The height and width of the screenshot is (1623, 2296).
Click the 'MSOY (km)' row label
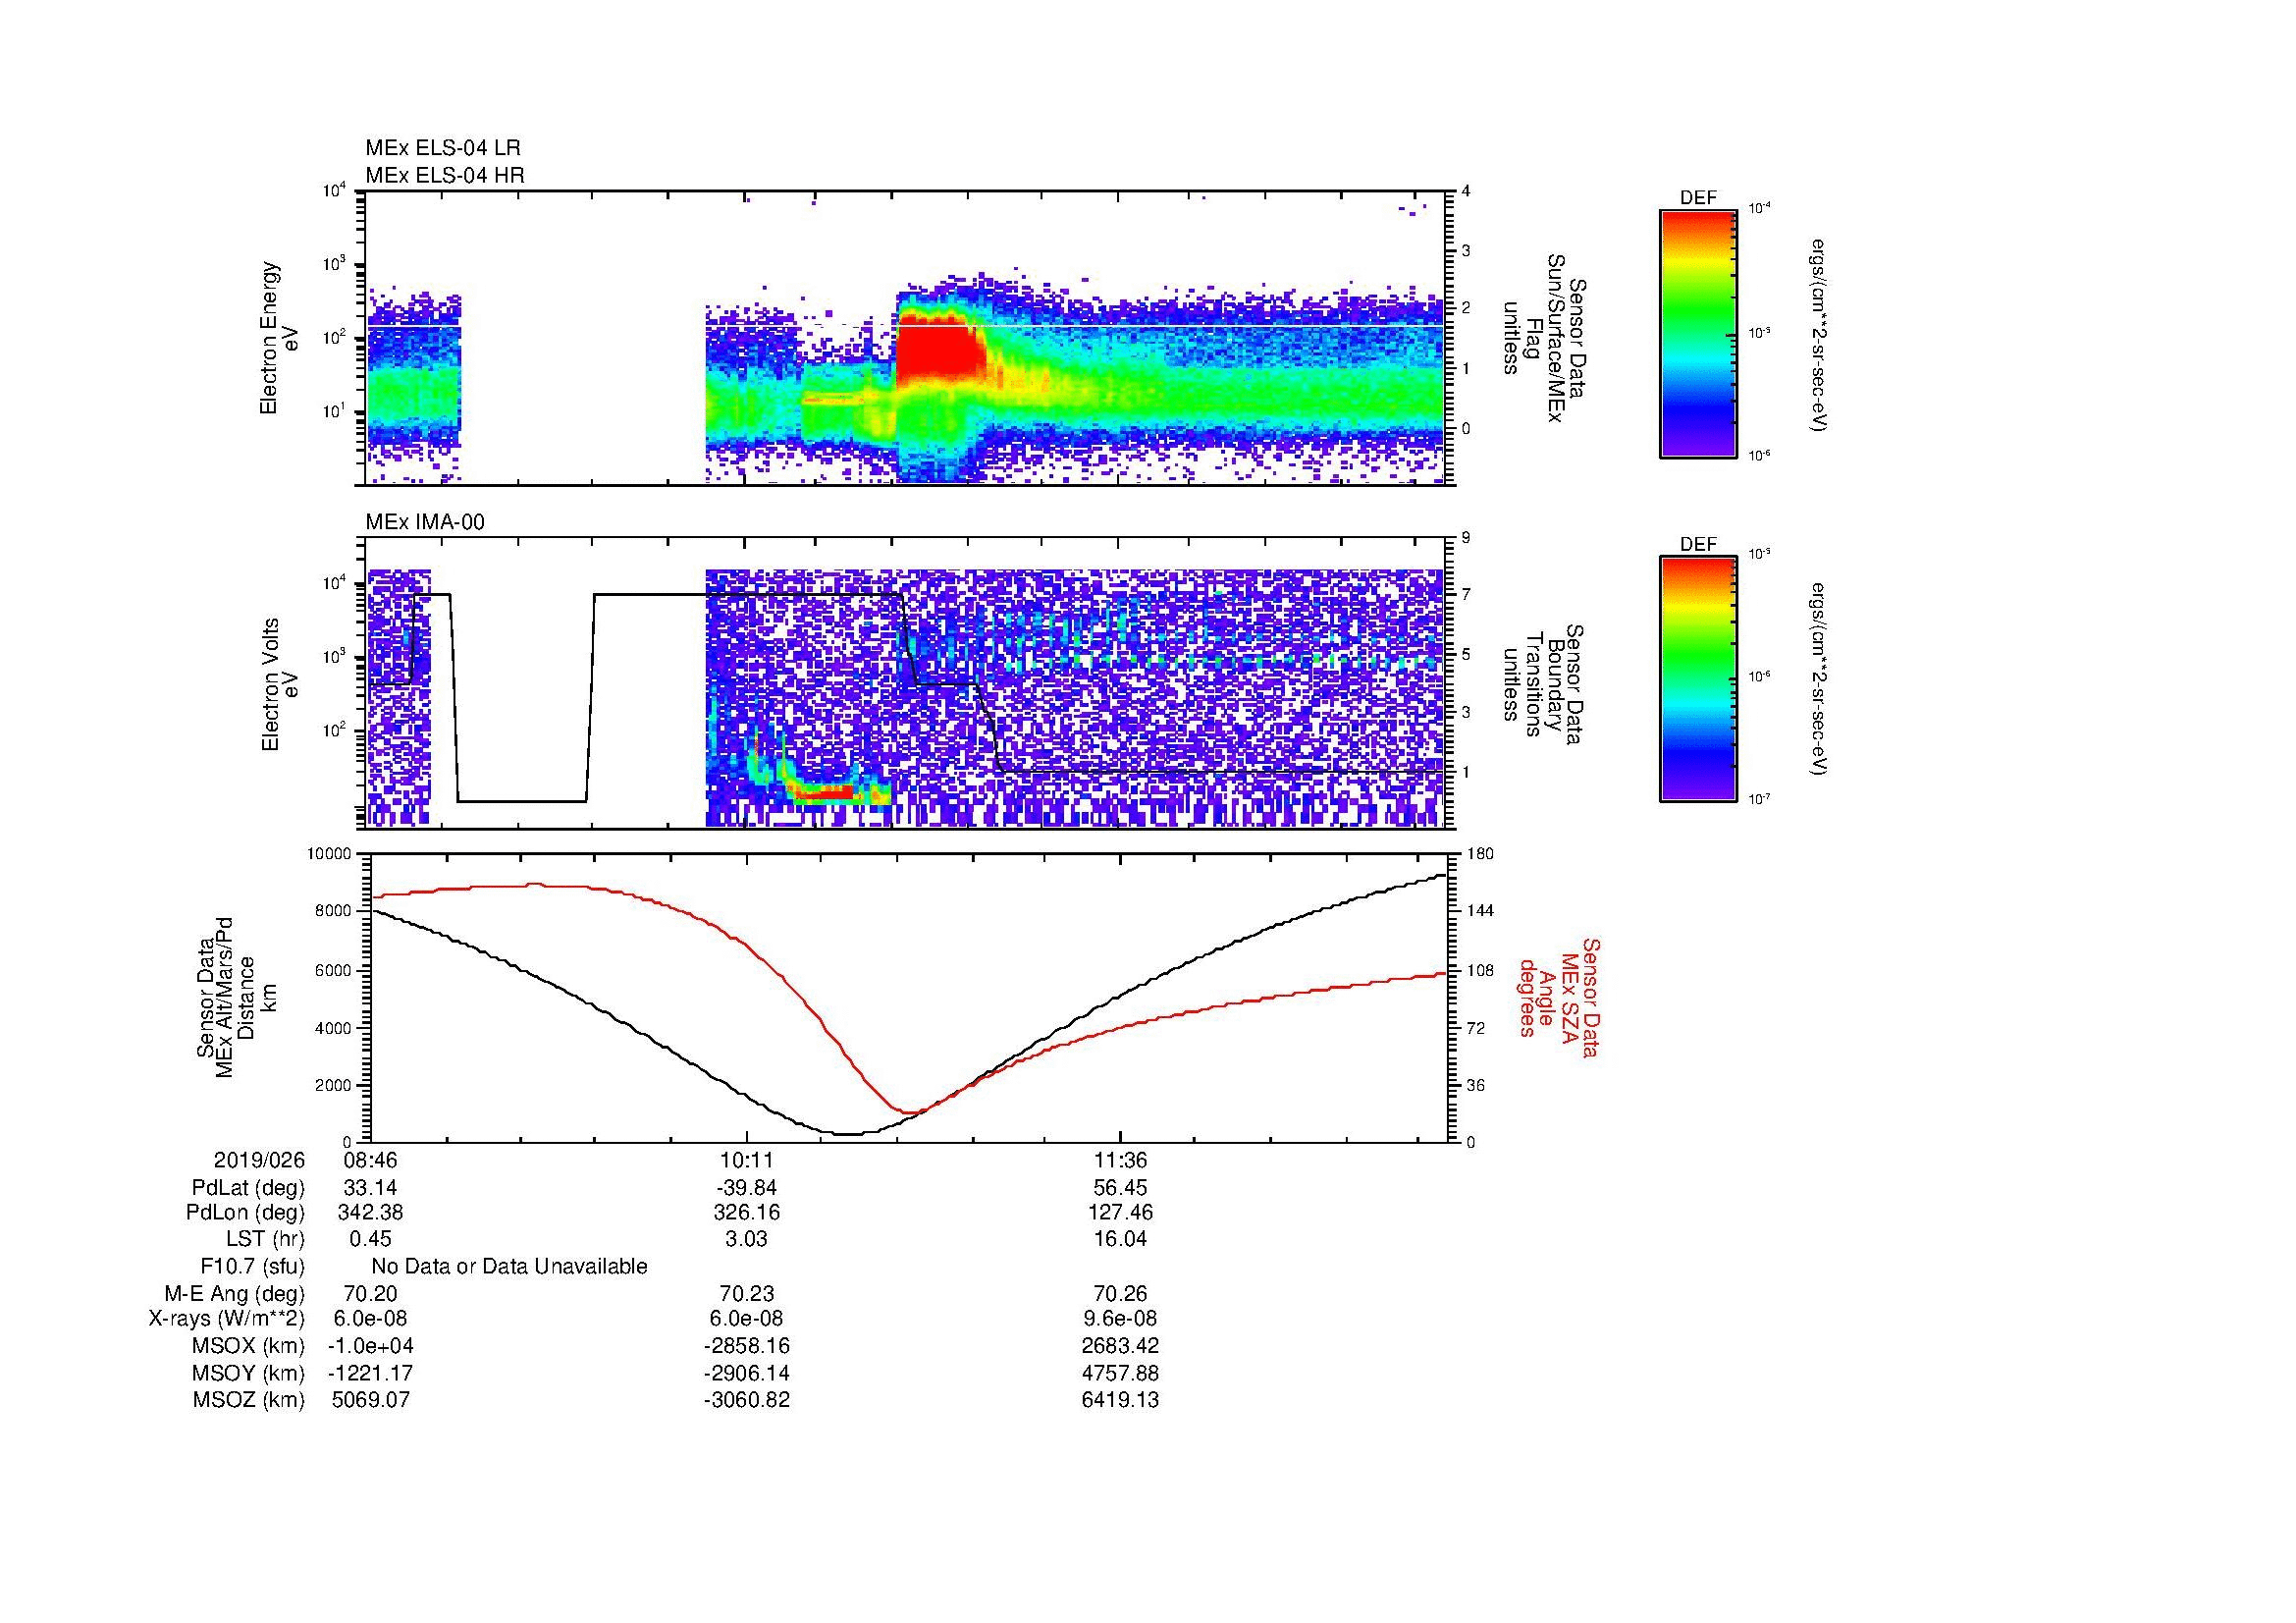(249, 1373)
